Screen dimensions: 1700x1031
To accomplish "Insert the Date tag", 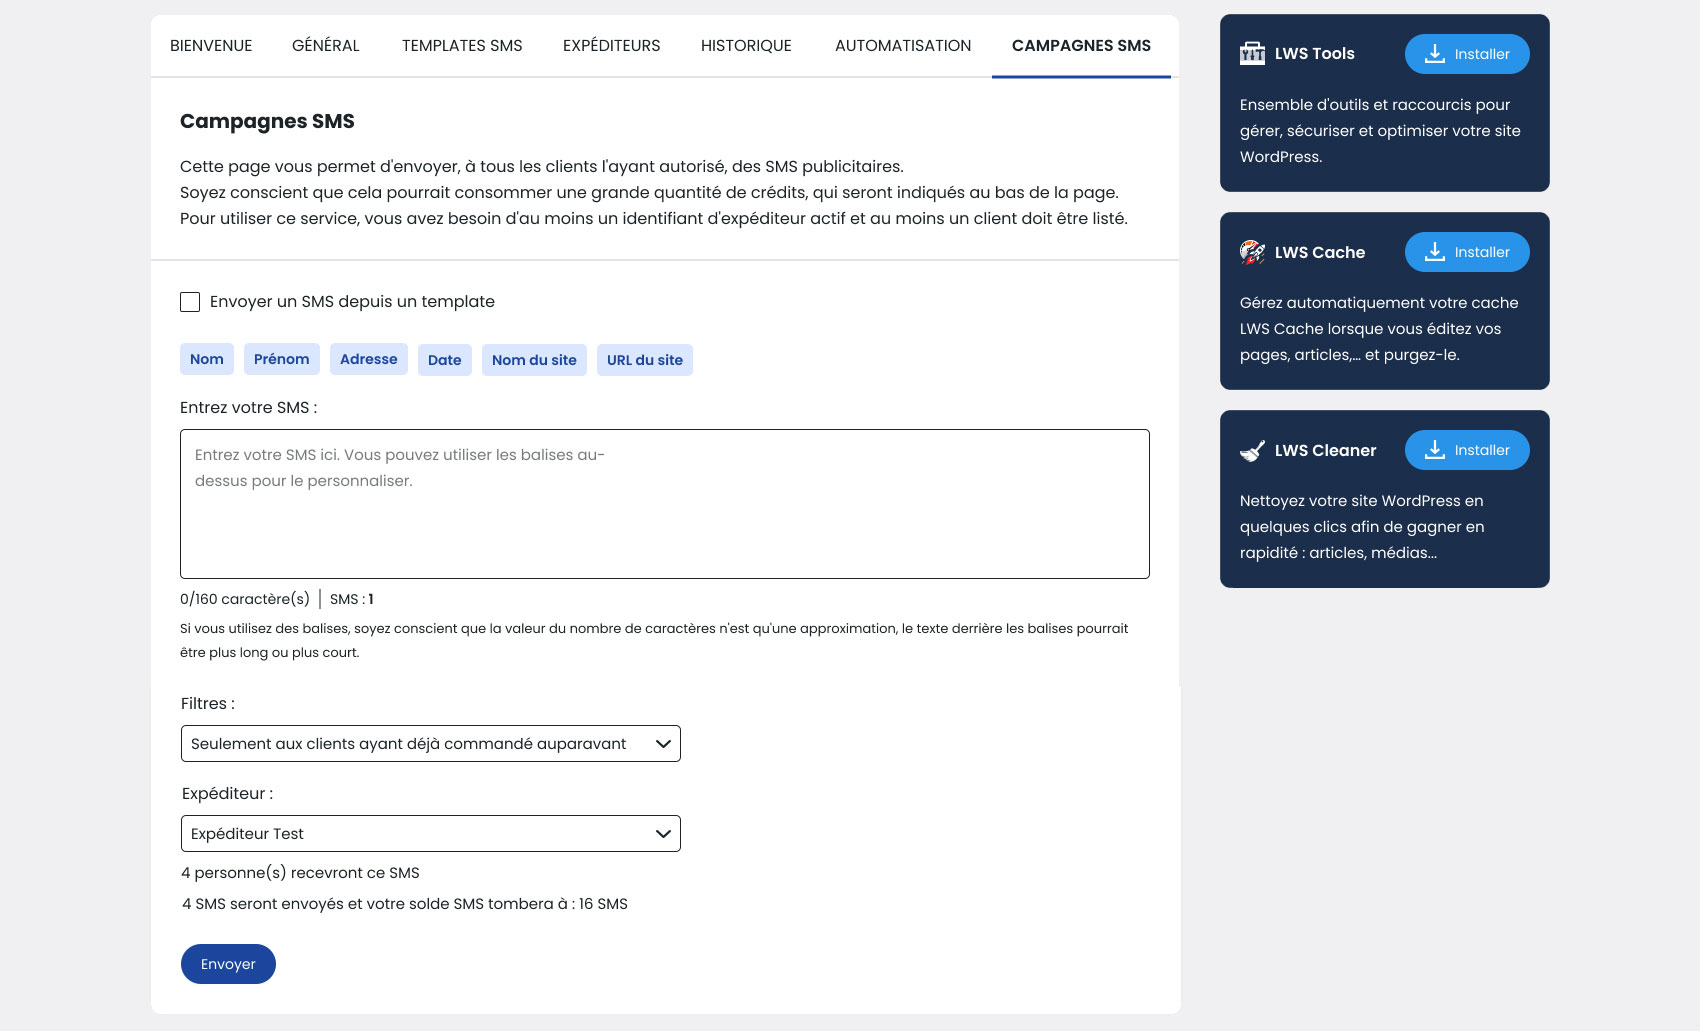I will pos(445,360).
